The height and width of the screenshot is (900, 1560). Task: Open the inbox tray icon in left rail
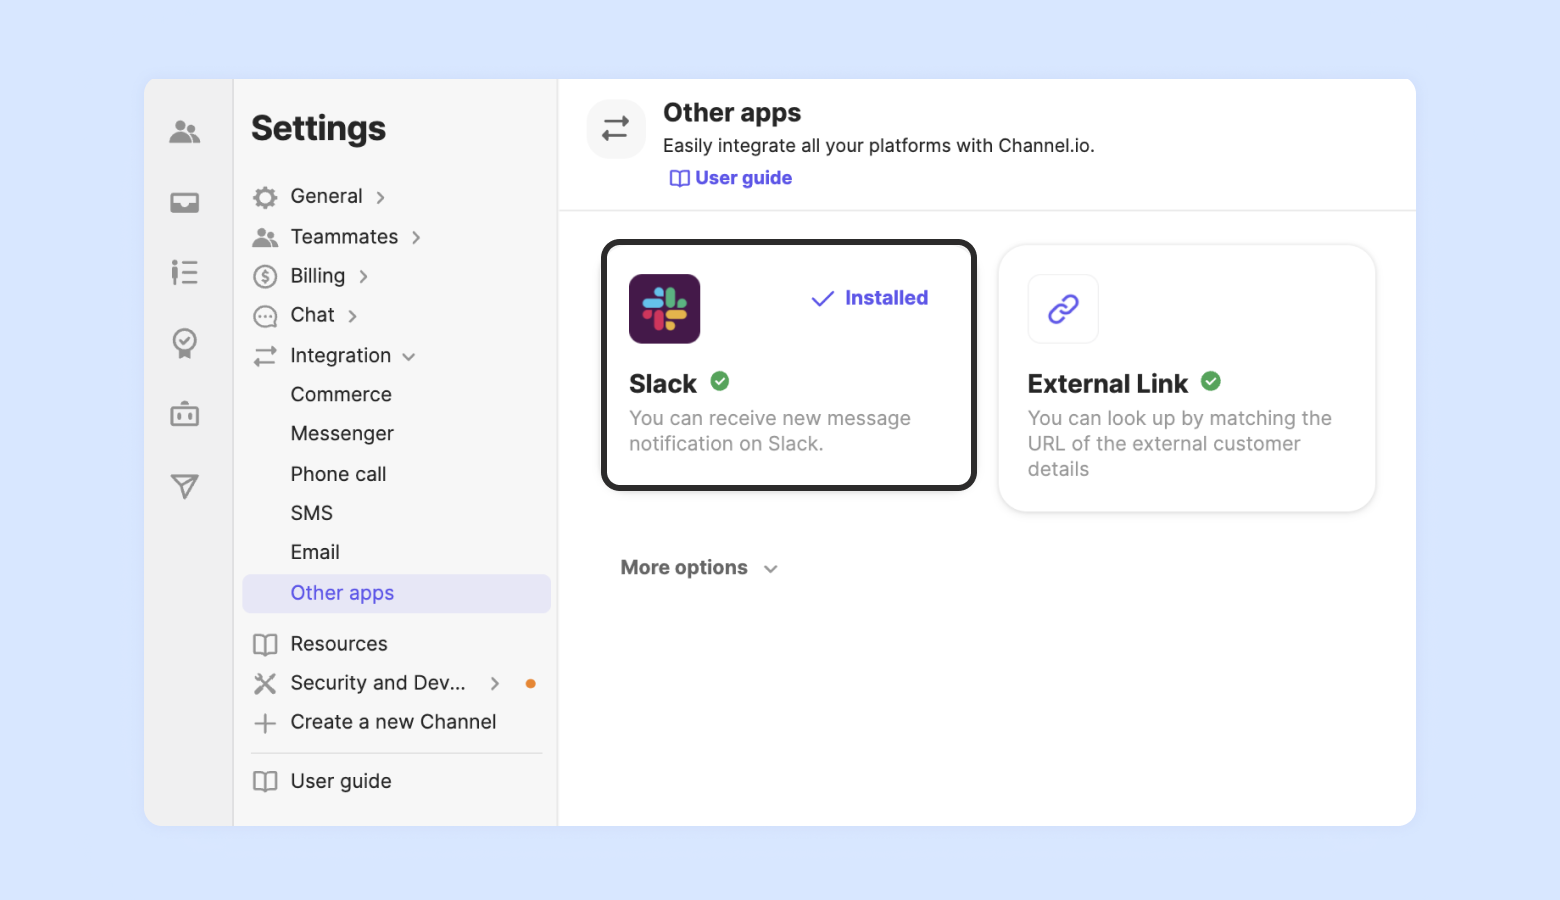point(185,203)
